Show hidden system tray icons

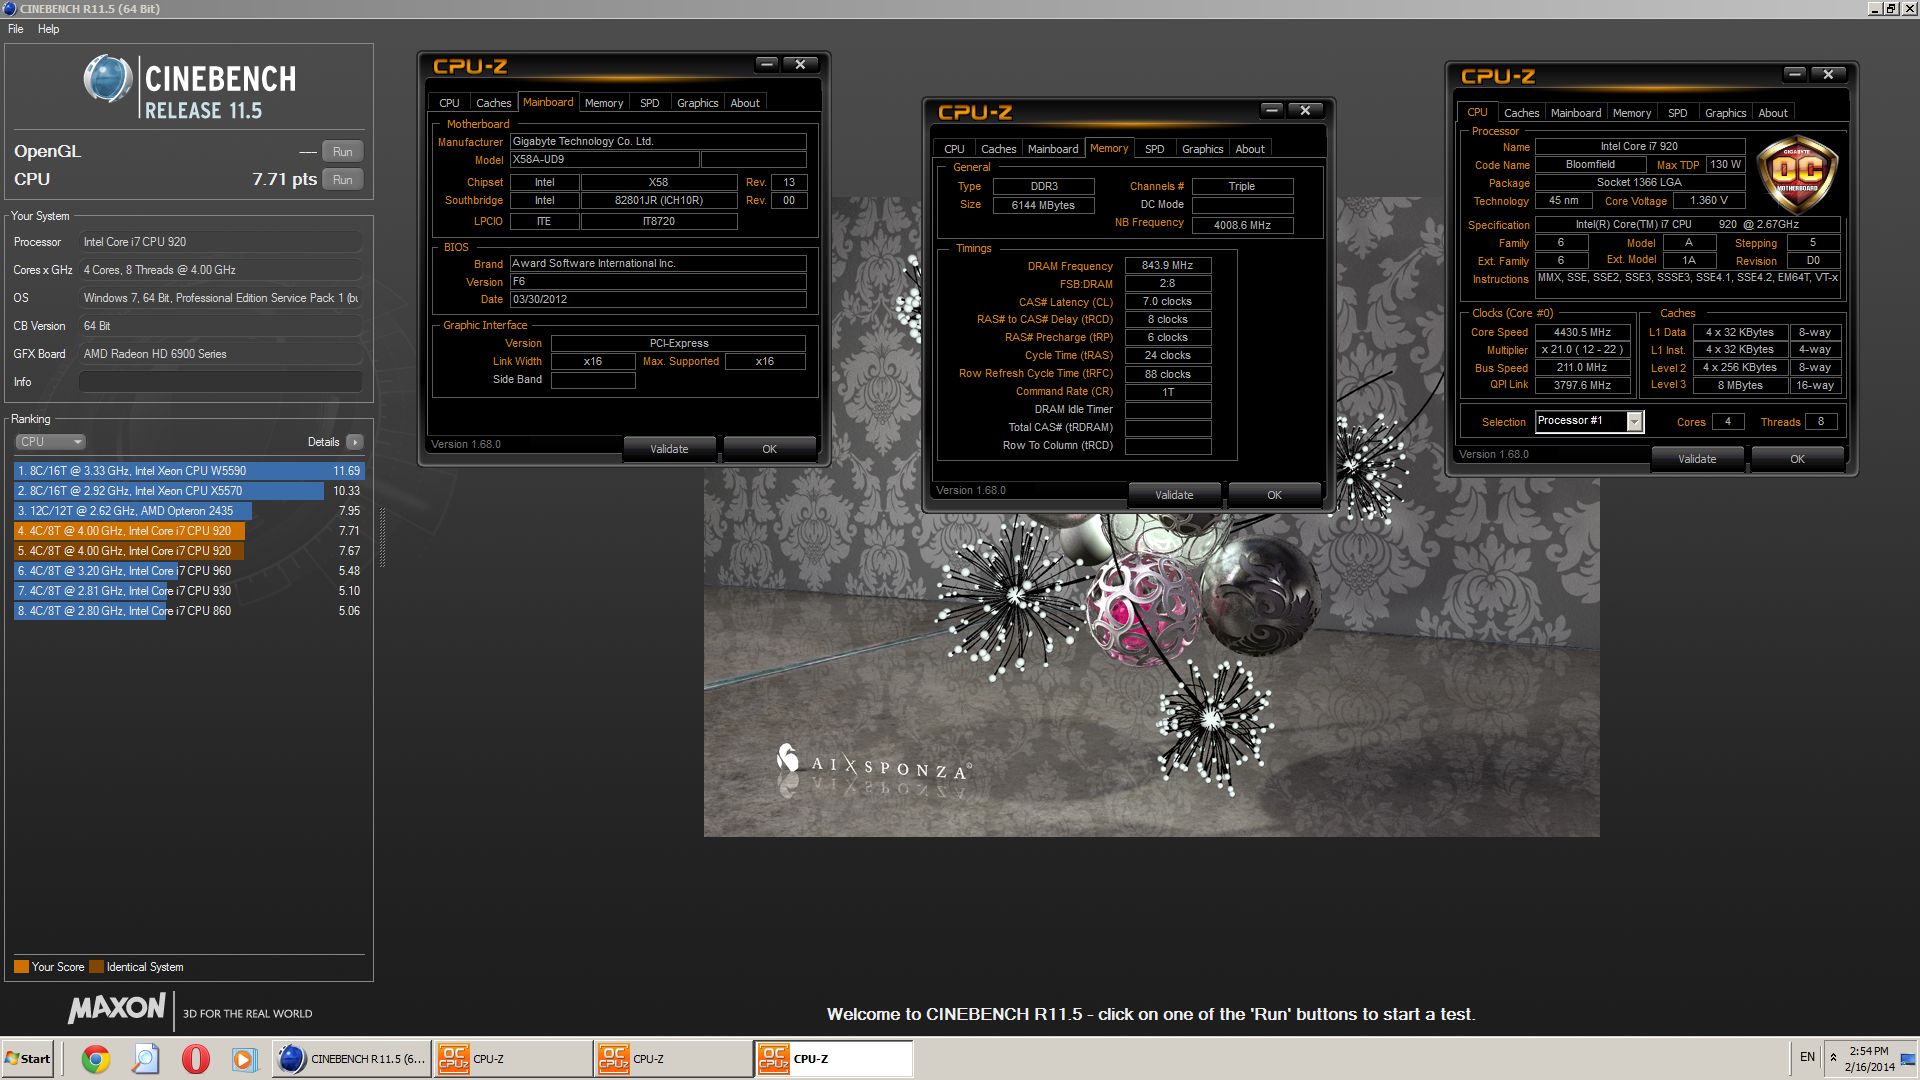click(x=1833, y=1057)
